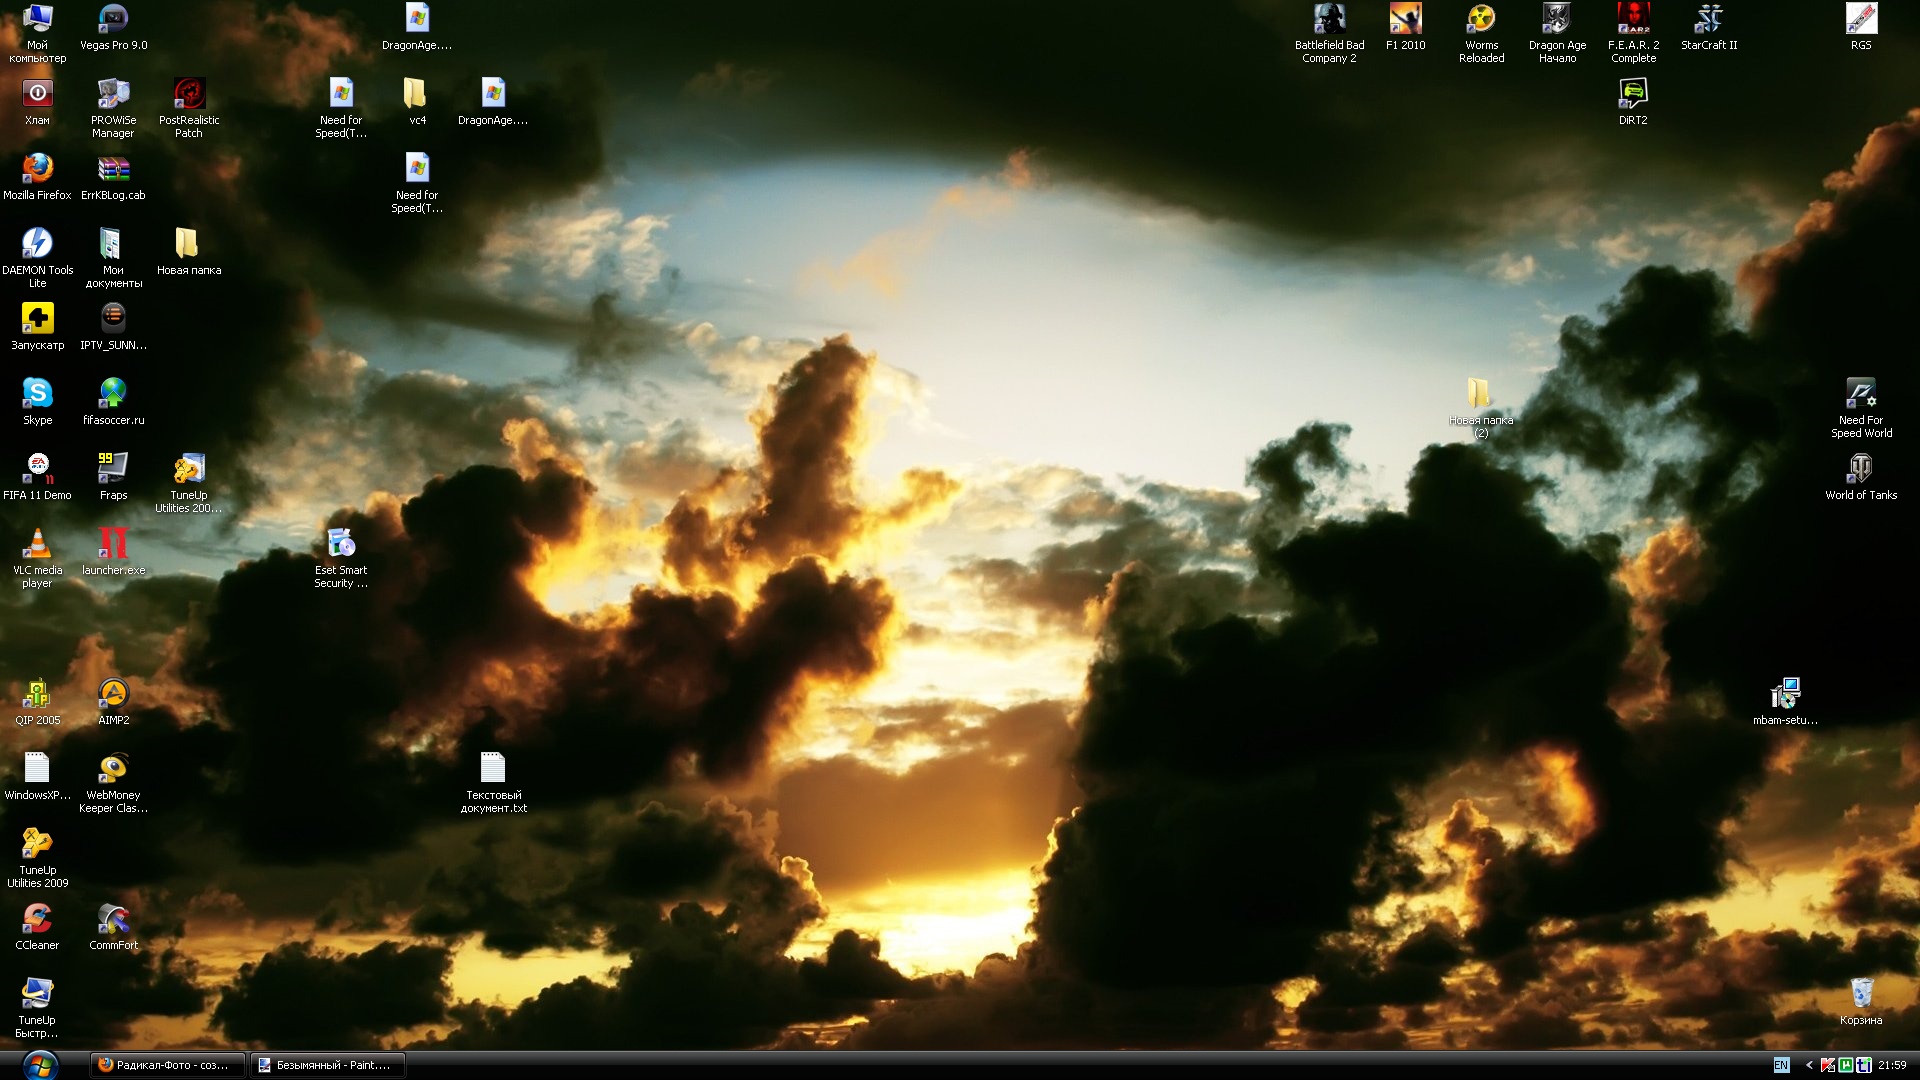Switch to Безымянный - Paint taskbar button

[x=327, y=1065]
